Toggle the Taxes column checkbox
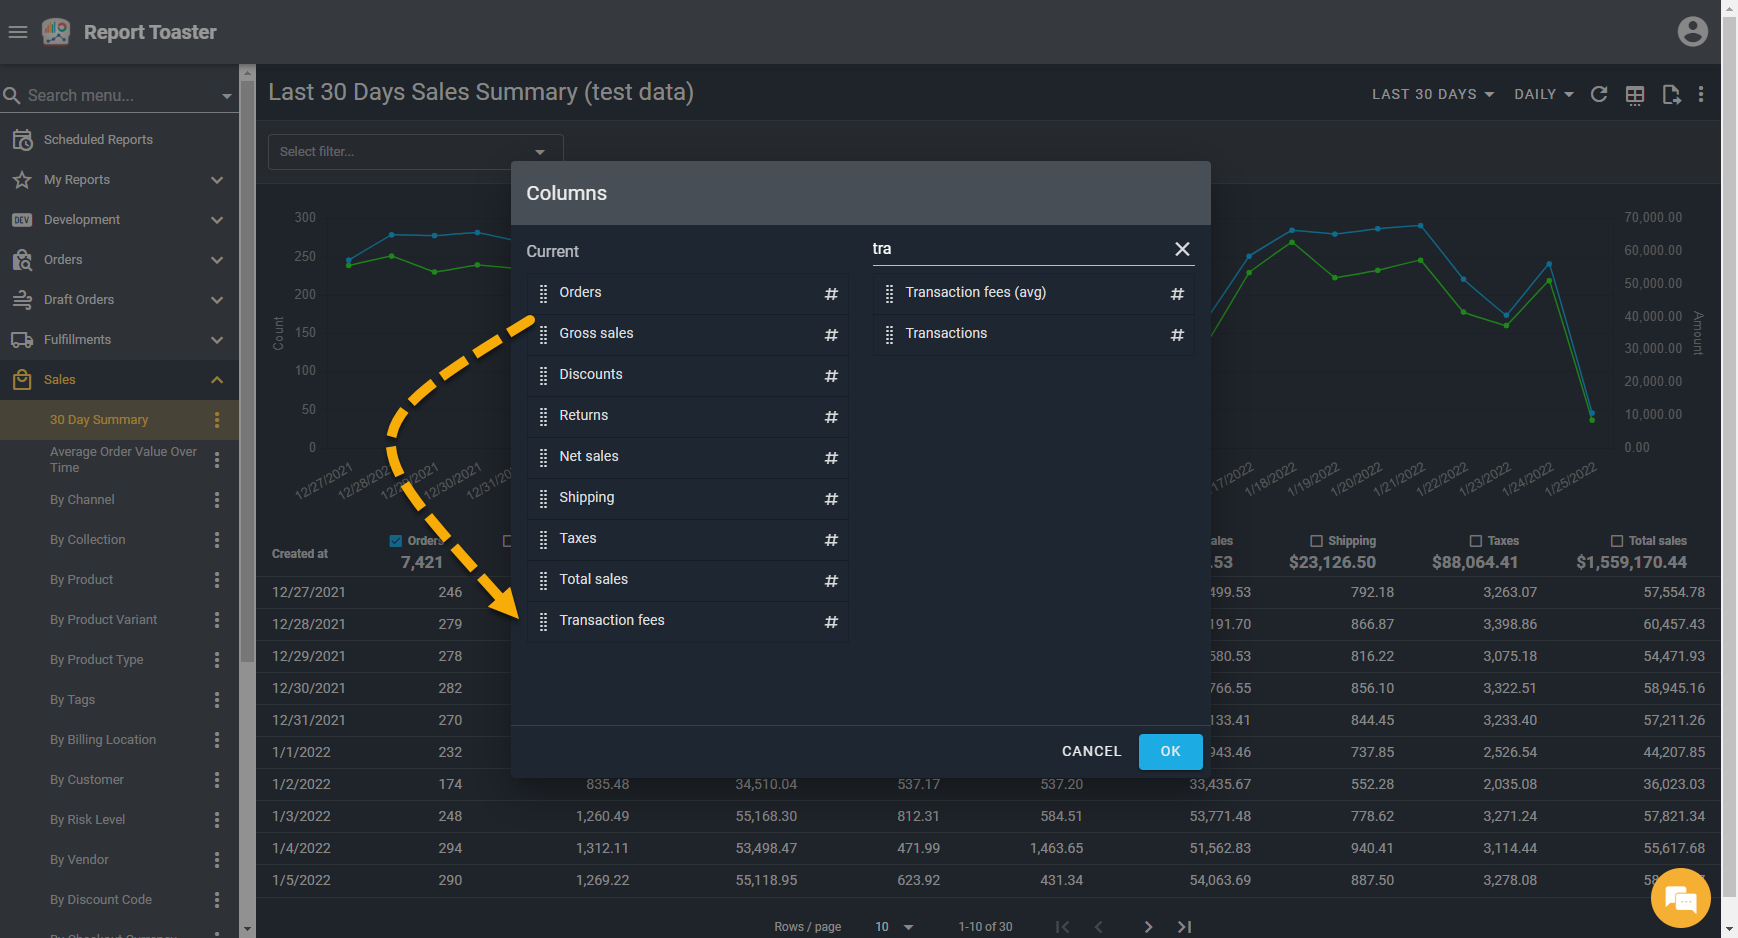The height and width of the screenshot is (938, 1738). tap(1475, 541)
